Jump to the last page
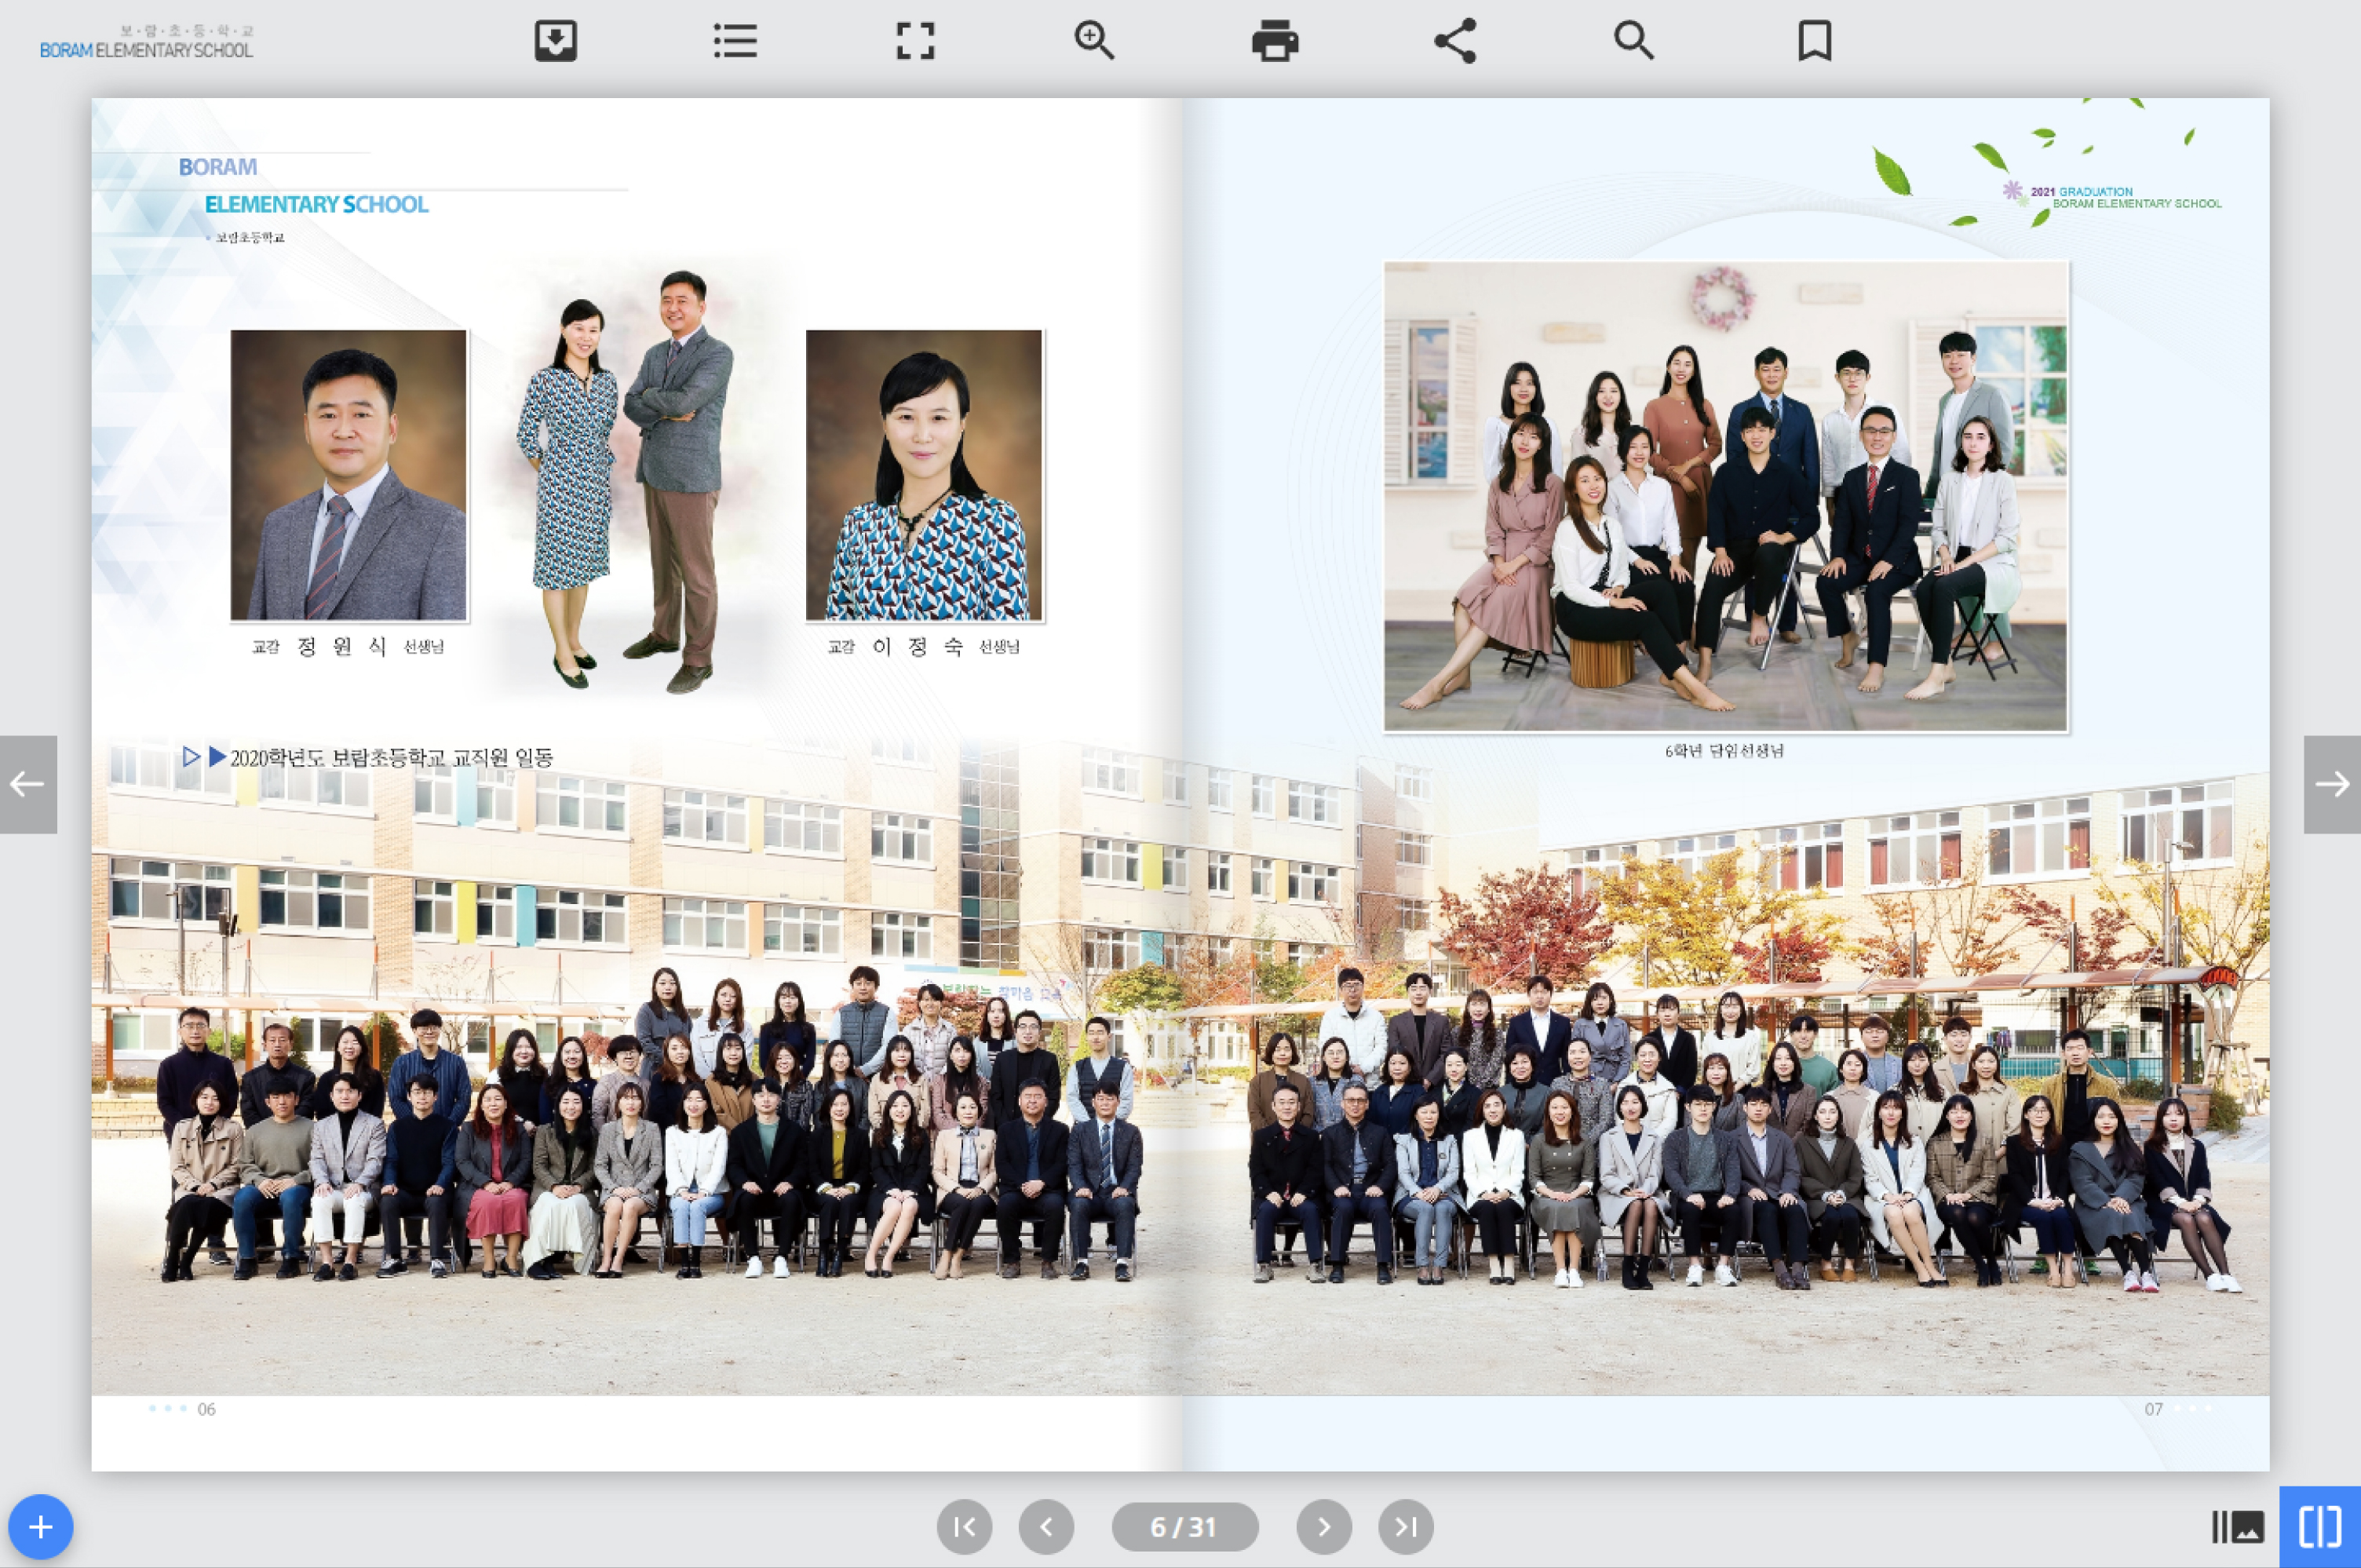The image size is (2361, 1568). pyautogui.click(x=1406, y=1527)
